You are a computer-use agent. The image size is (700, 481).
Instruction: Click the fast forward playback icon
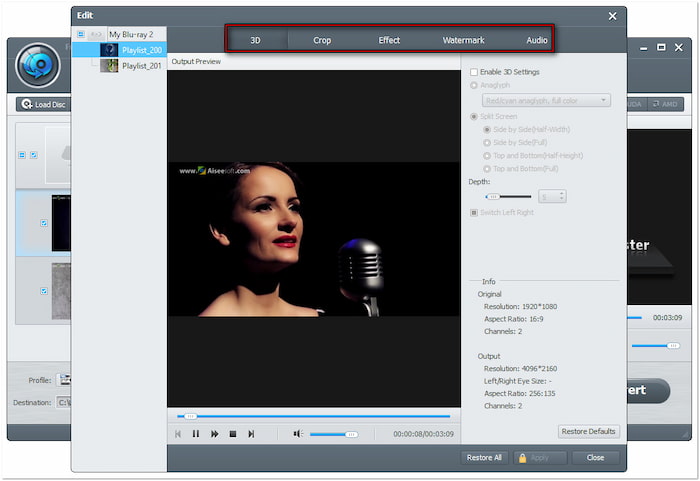click(x=214, y=434)
